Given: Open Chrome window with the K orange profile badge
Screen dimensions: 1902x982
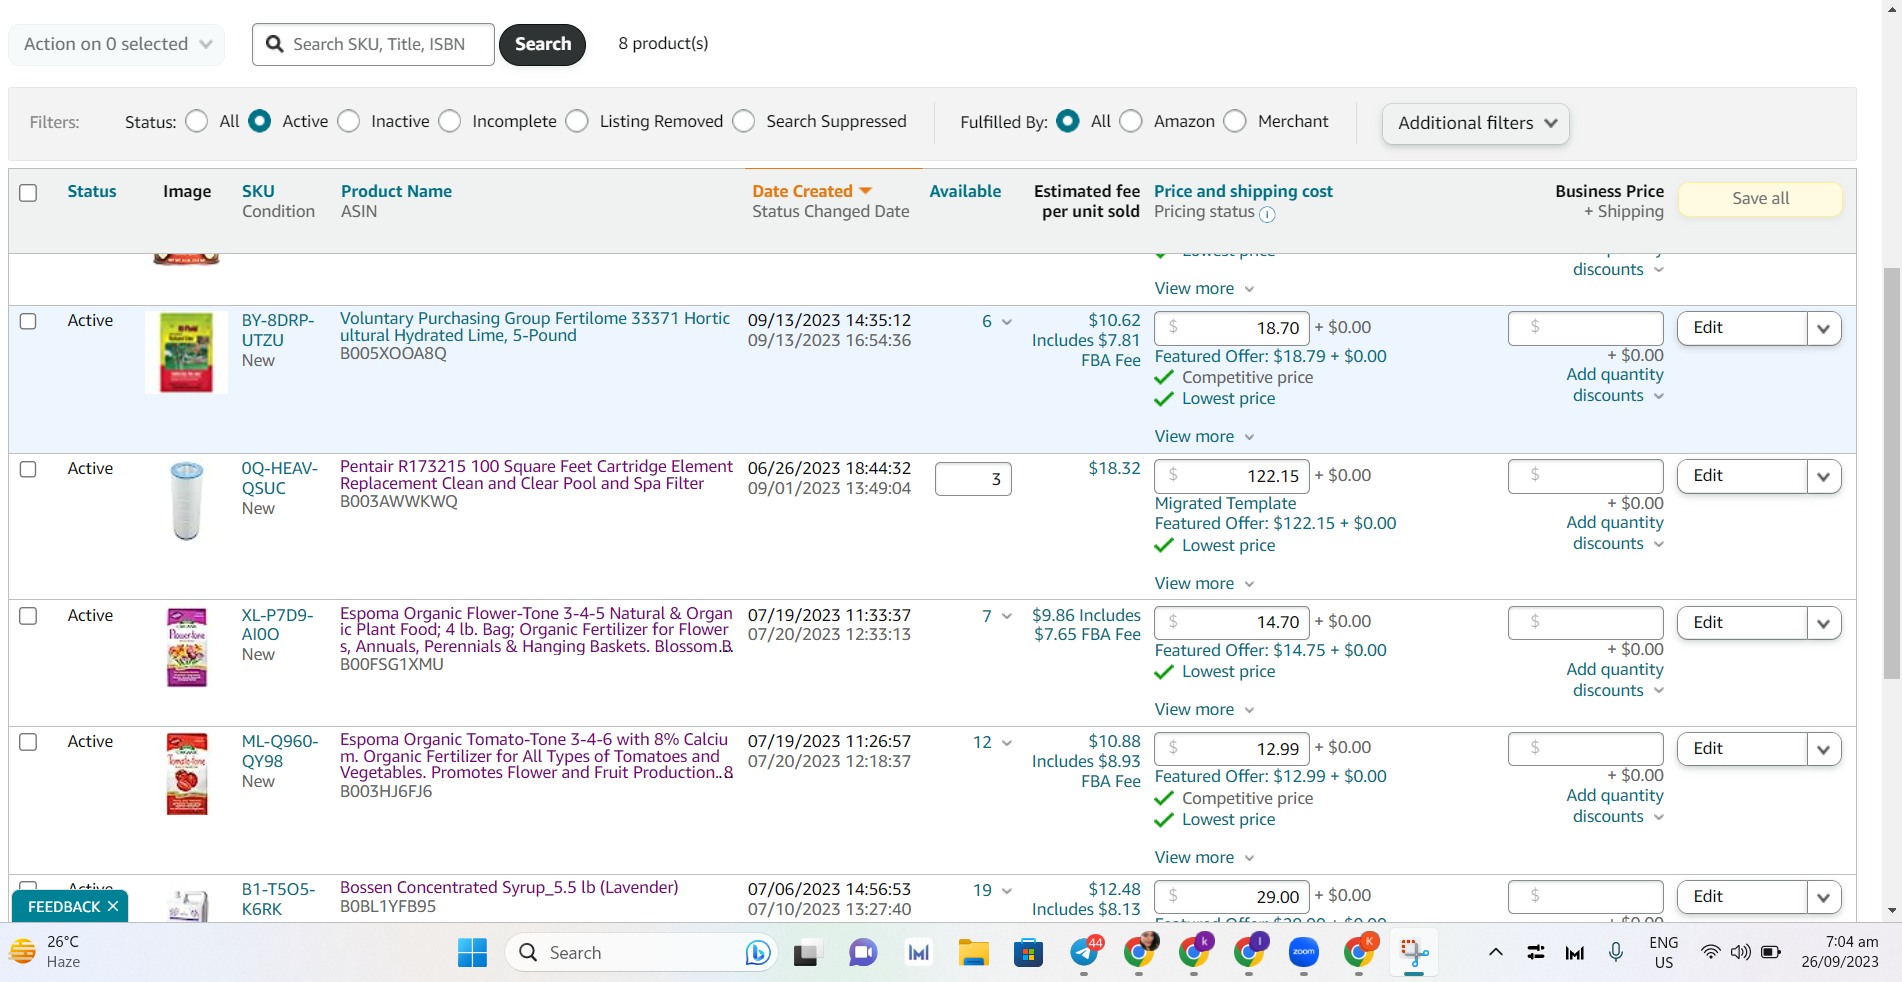Looking at the screenshot, I should [x=1359, y=952].
